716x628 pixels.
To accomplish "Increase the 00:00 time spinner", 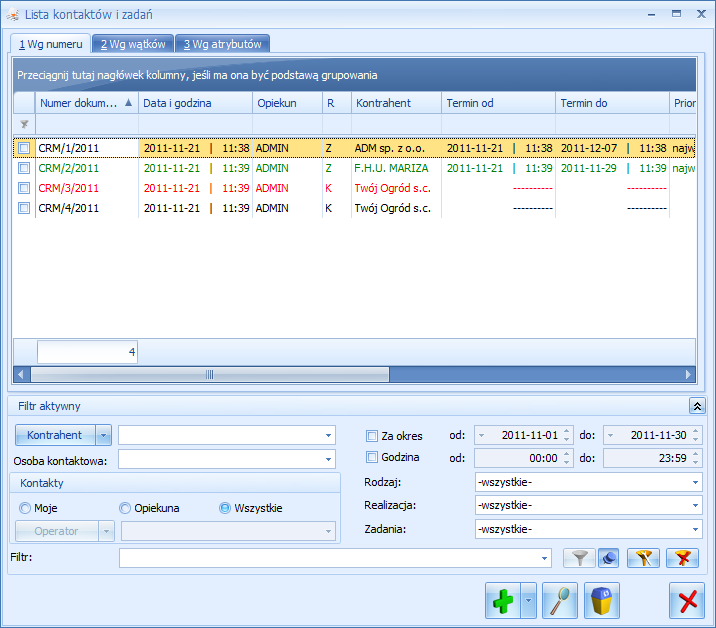I will tap(567, 454).
